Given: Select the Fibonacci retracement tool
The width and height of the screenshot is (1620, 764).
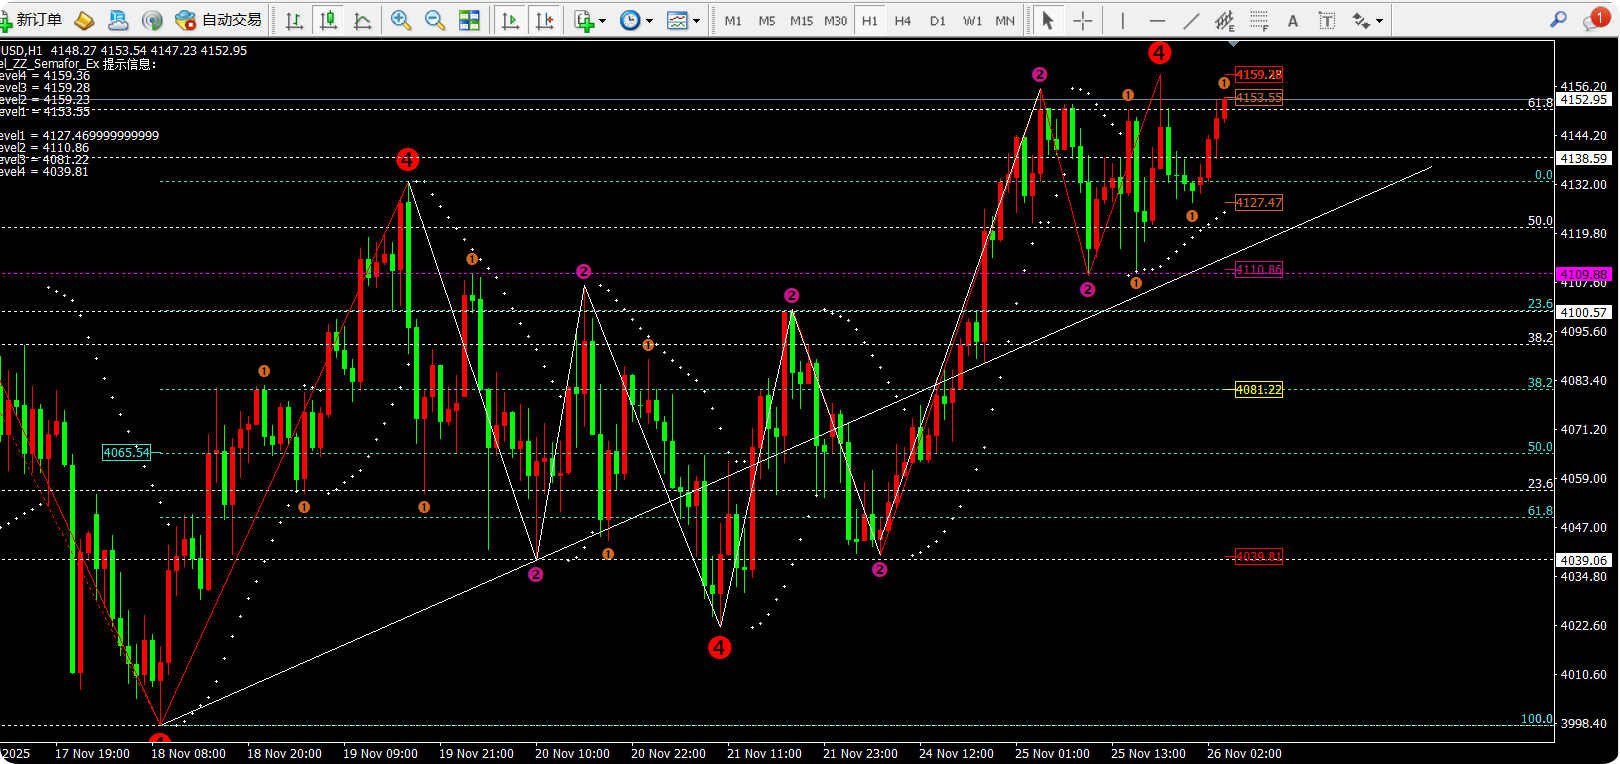Looking at the screenshot, I should click(1259, 20).
